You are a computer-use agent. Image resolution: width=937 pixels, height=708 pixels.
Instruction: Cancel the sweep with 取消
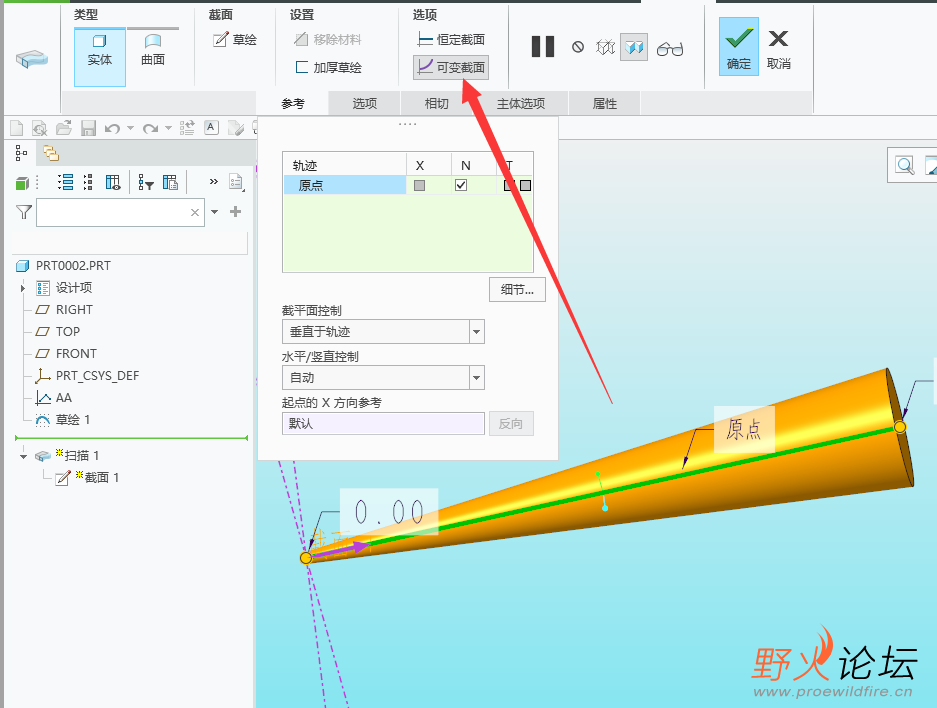[x=779, y=49]
